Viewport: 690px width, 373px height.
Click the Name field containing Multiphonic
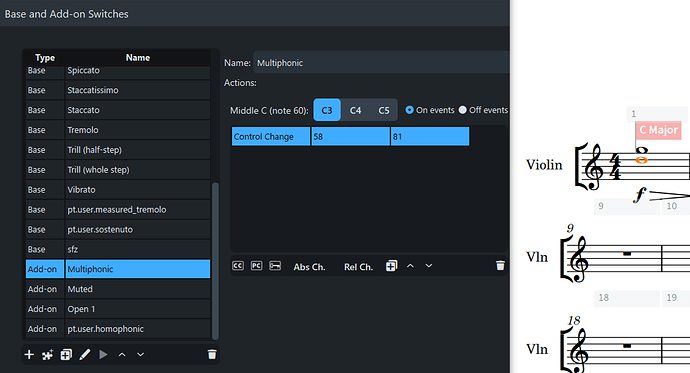click(x=381, y=63)
